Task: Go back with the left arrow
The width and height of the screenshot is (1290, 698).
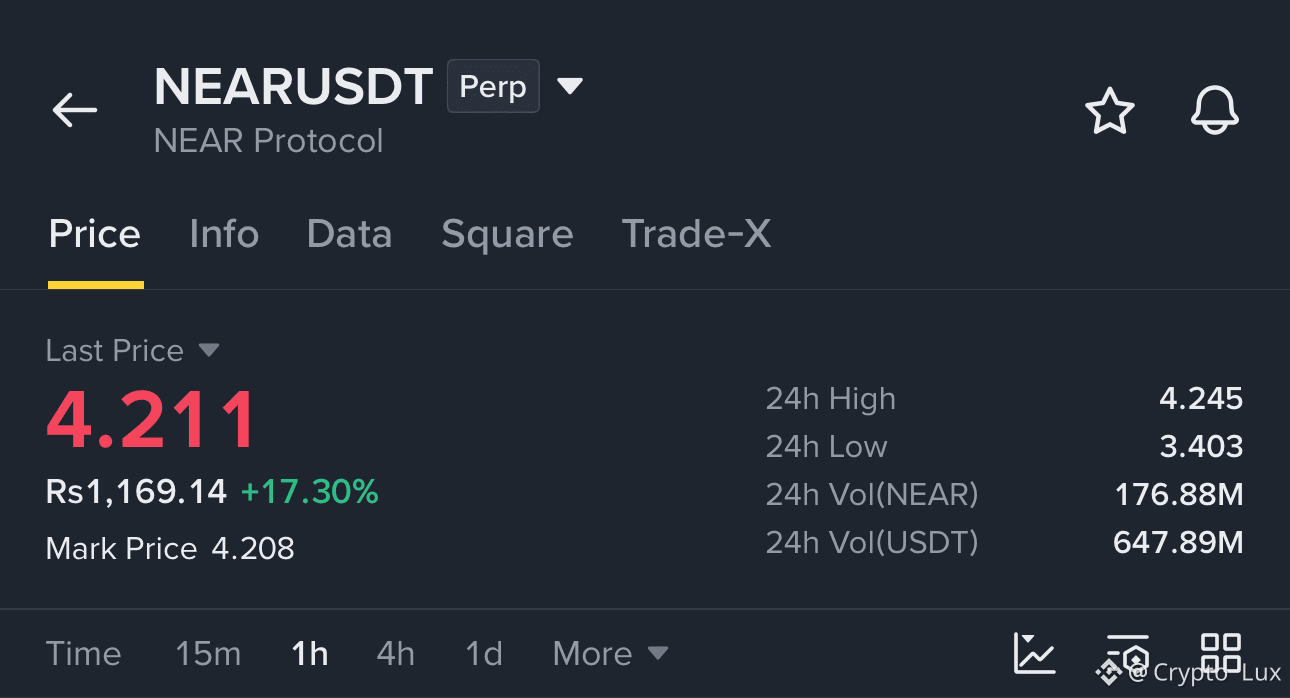Action: point(75,110)
